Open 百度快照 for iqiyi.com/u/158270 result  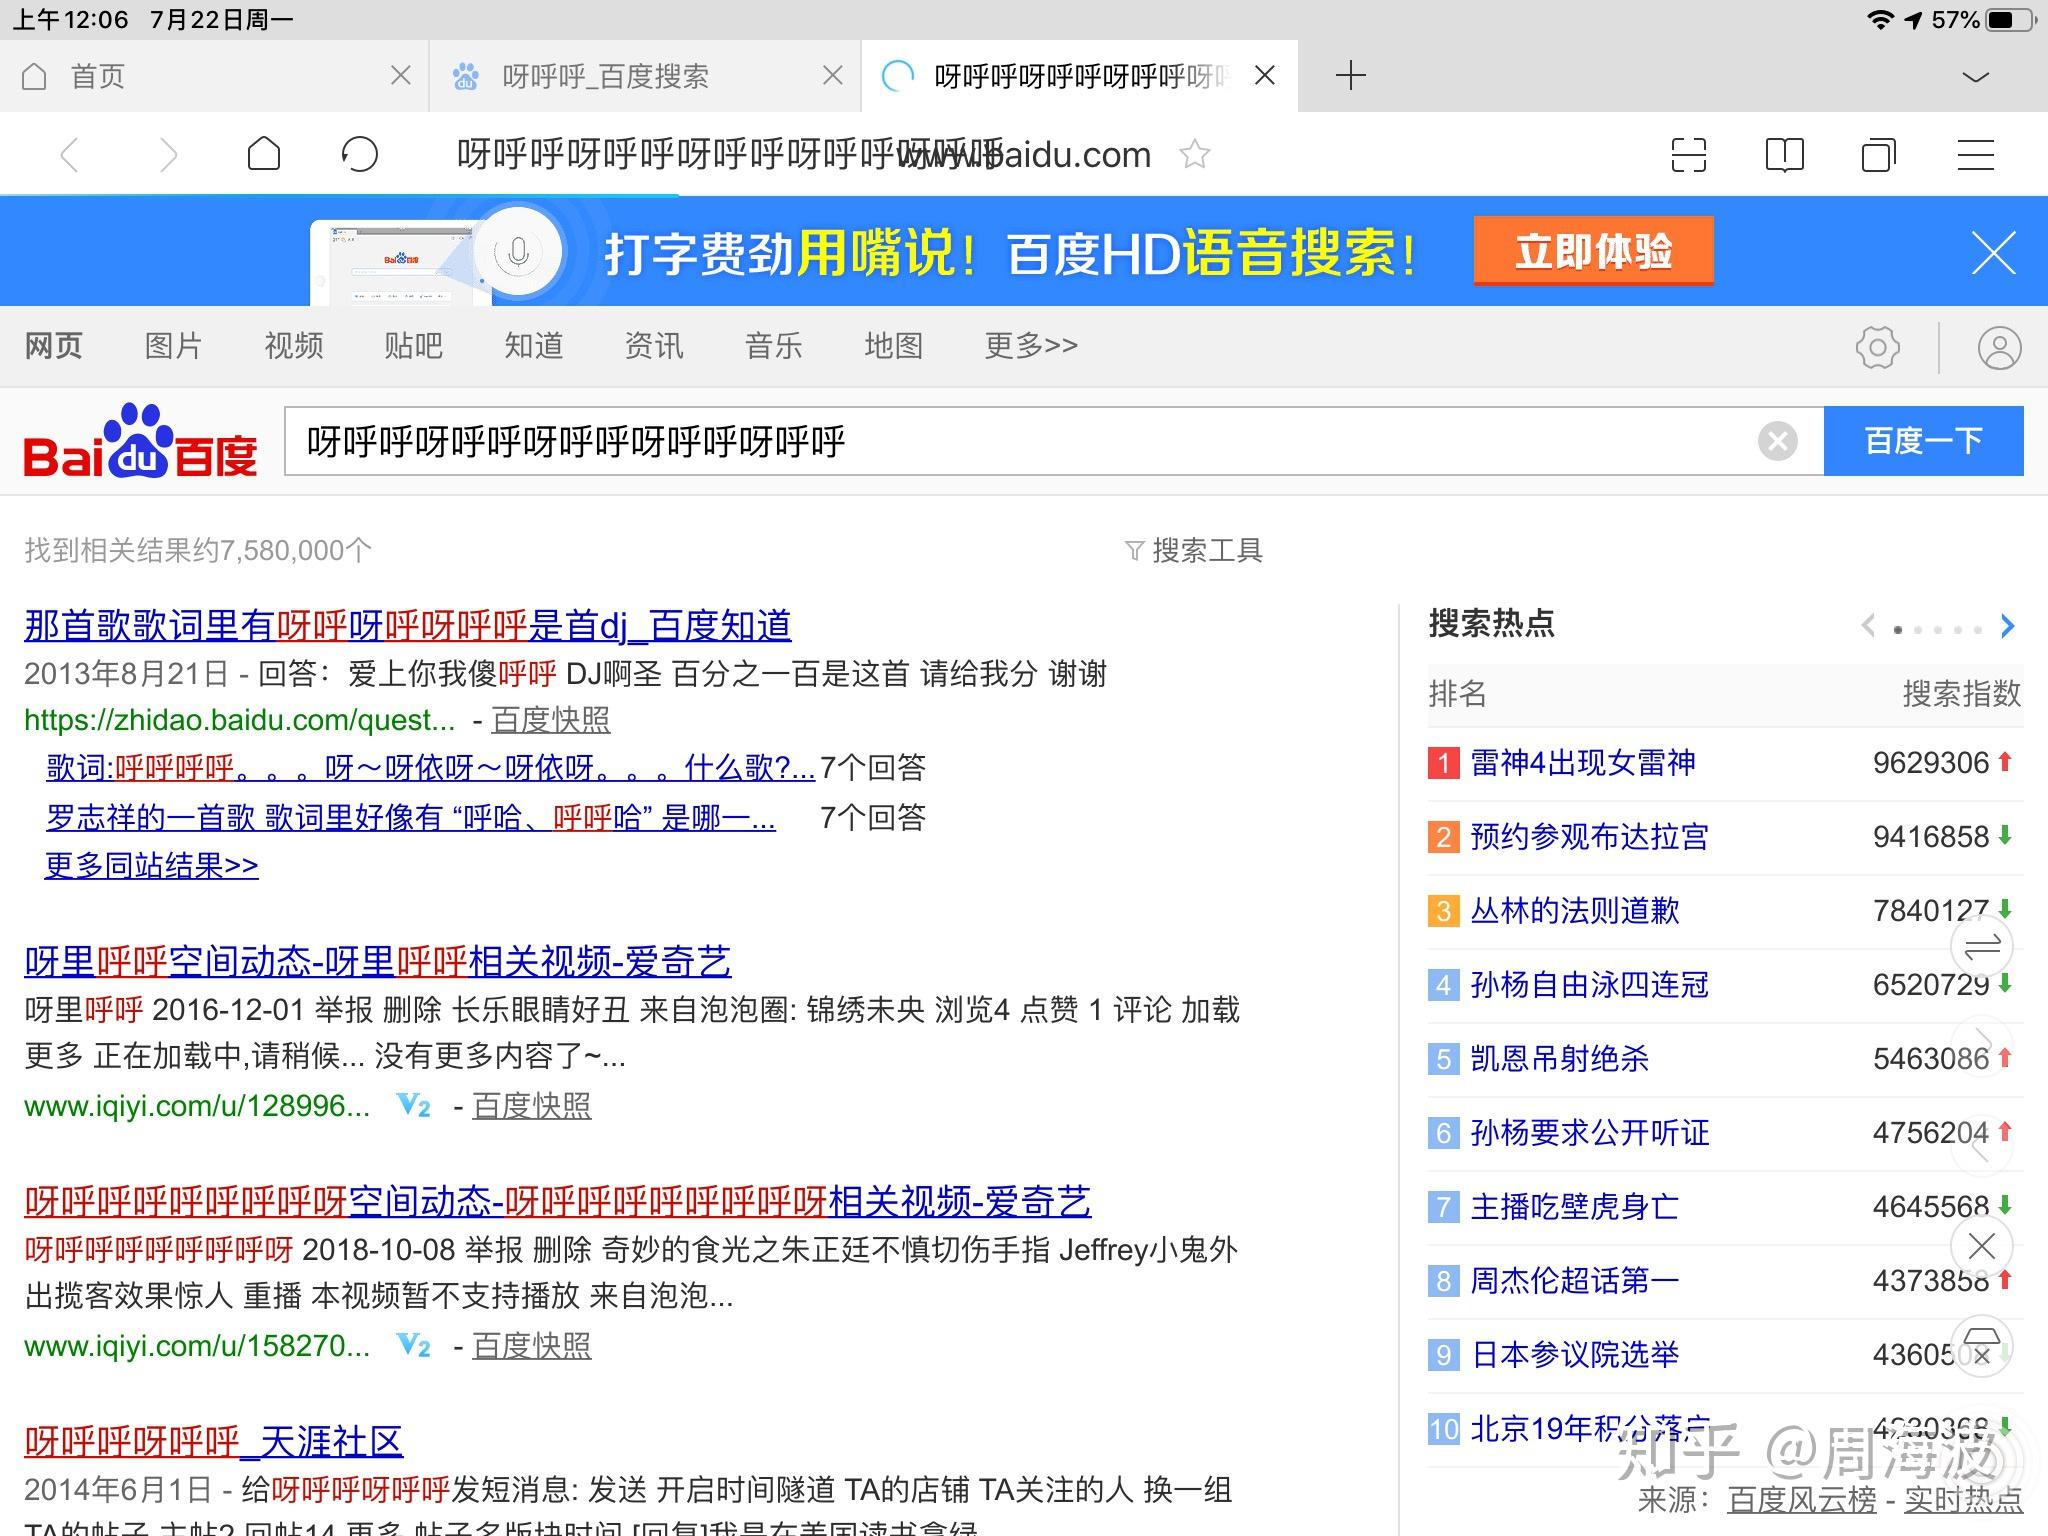pos(532,1346)
